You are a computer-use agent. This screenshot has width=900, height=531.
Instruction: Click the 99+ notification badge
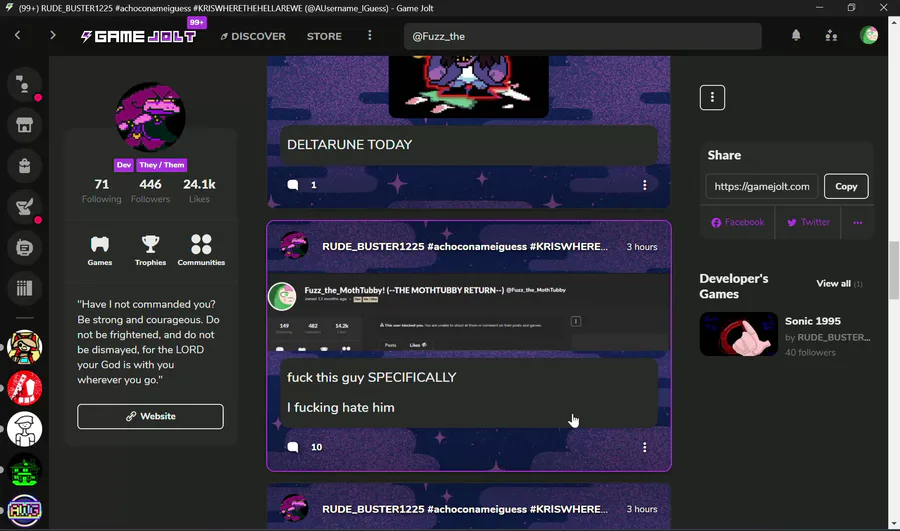pos(197,22)
